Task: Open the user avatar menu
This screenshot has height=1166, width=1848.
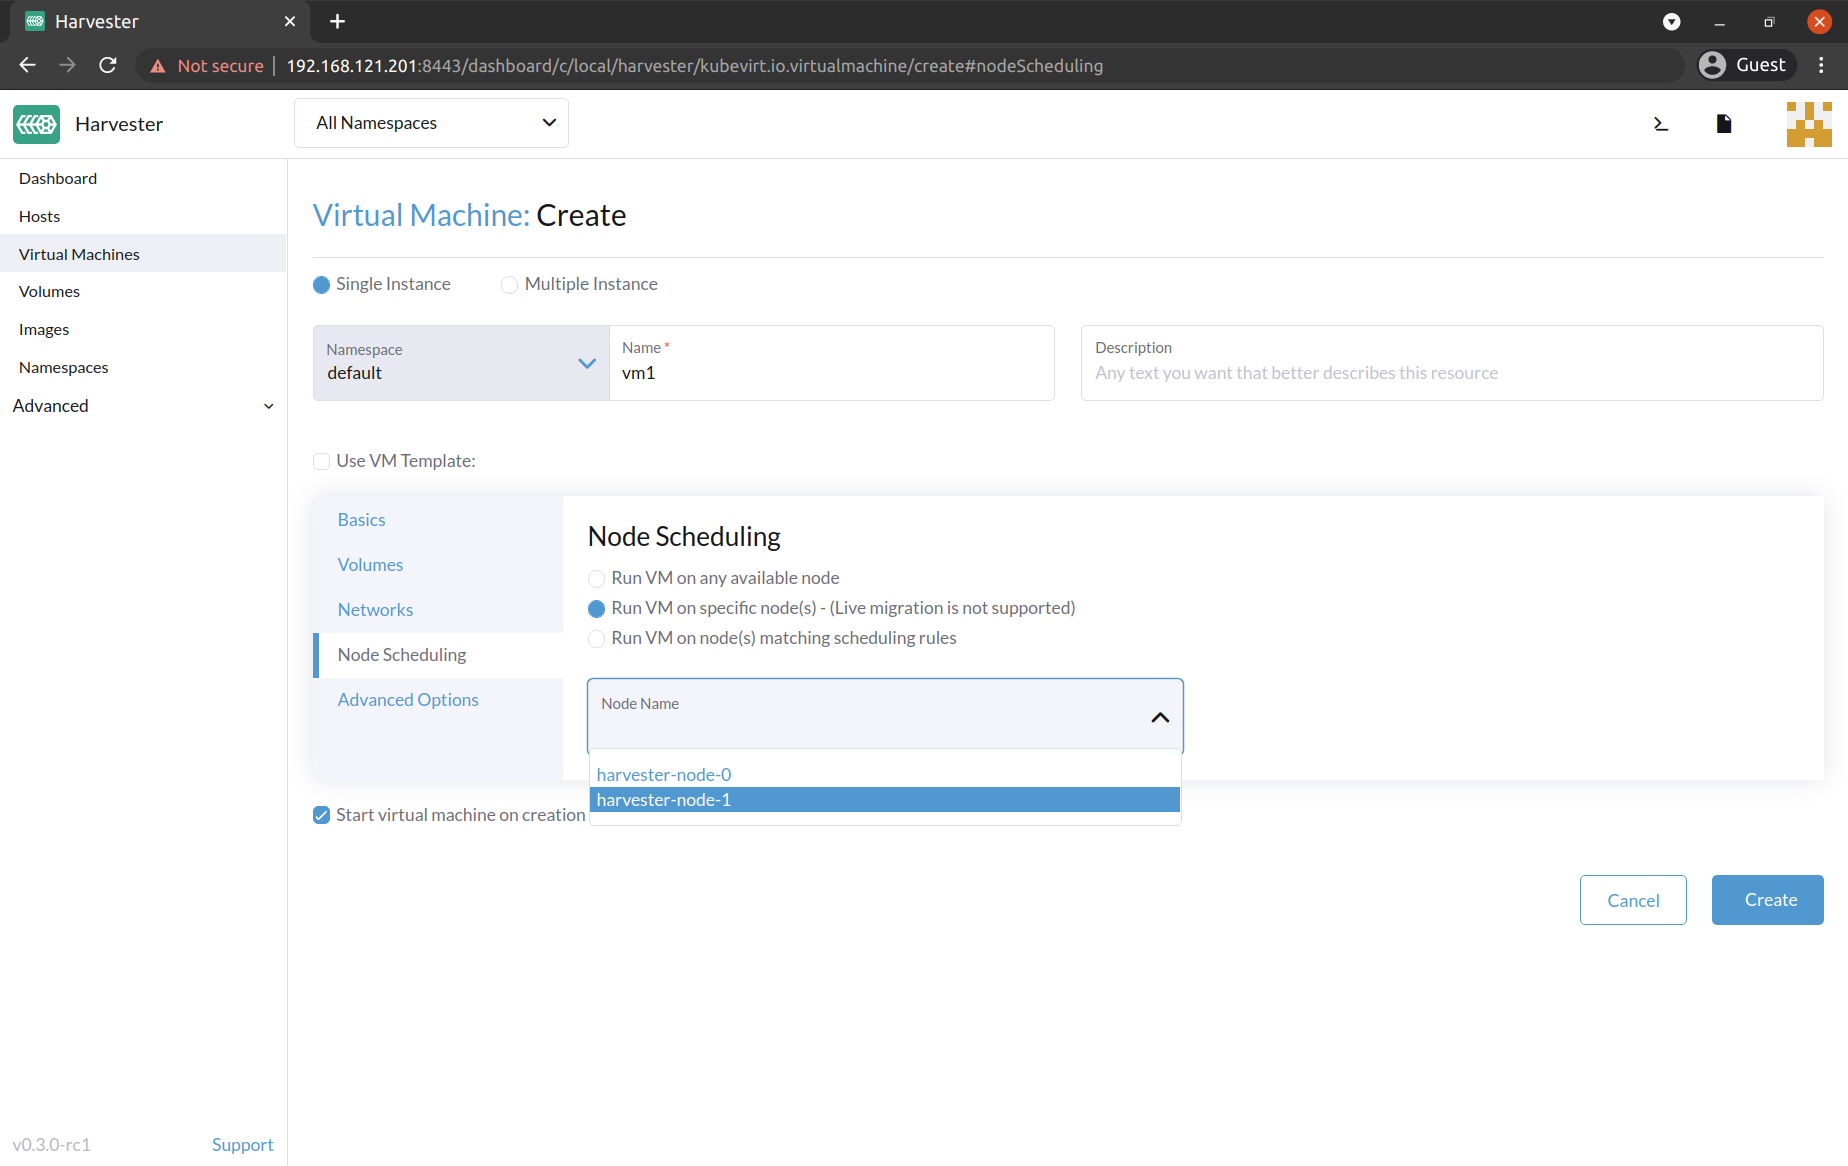Action: coord(1809,124)
